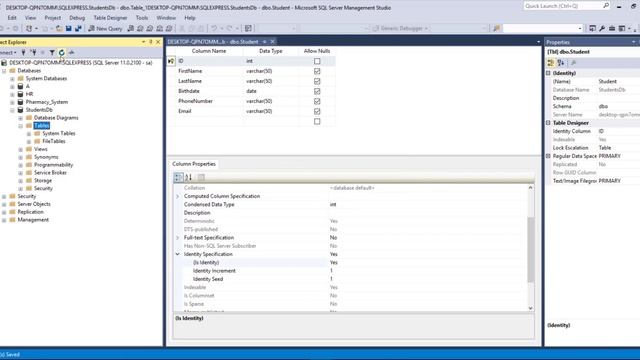Image resolution: width=640 pixels, height=360 pixels.
Task: Click the Save disk icon in toolbar
Action: (x=69, y=29)
